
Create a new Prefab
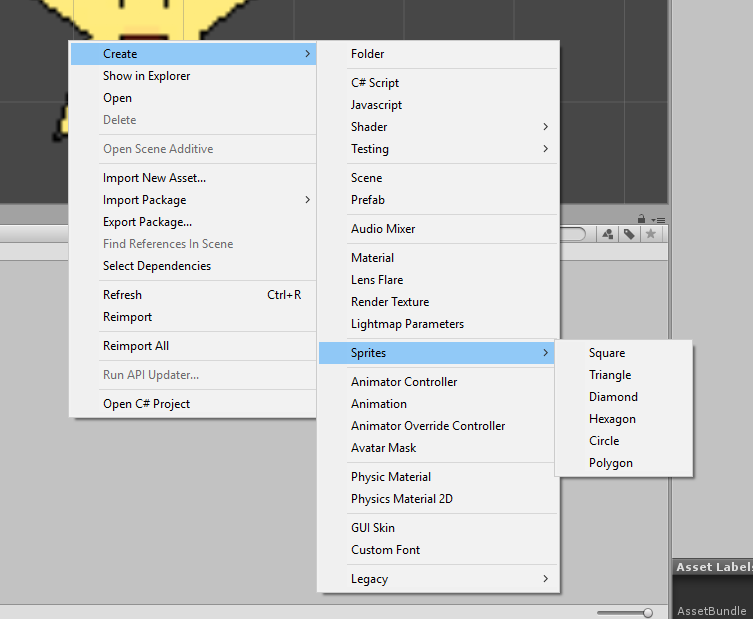click(438, 200)
